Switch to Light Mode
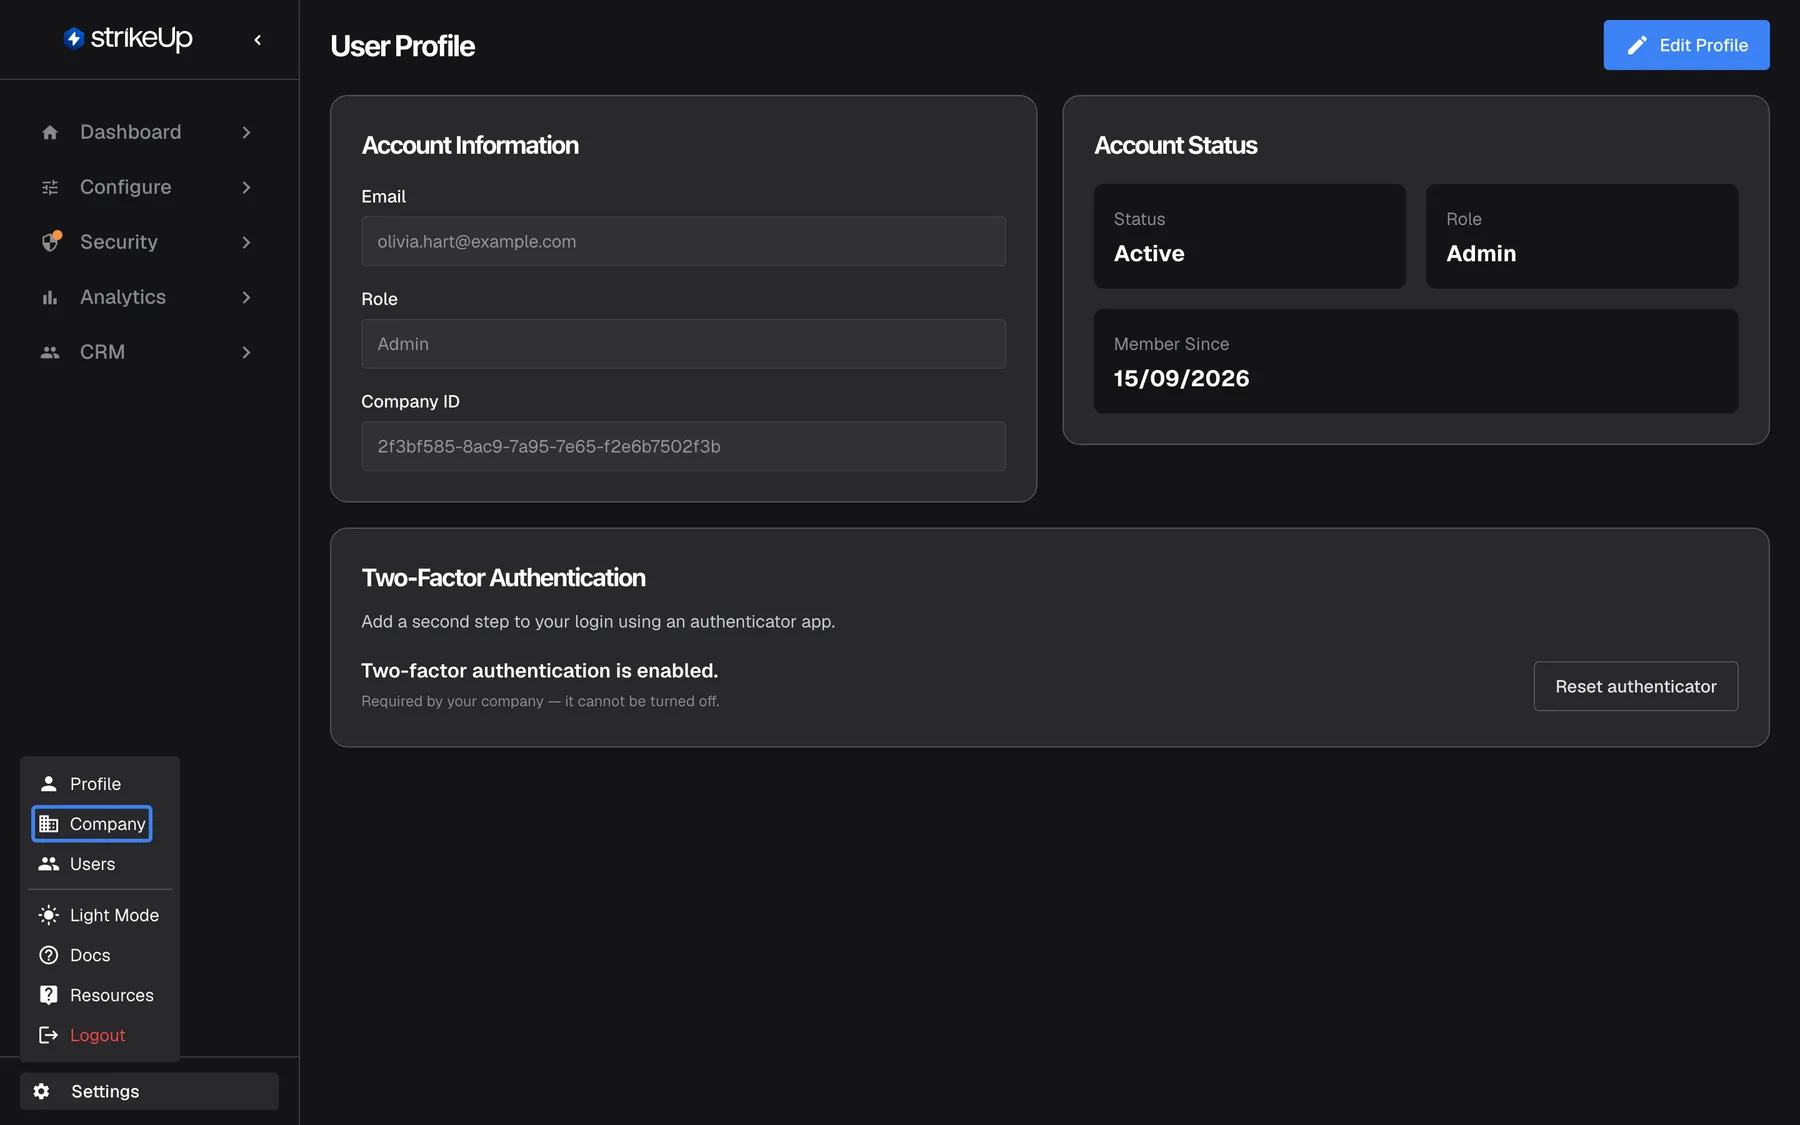1800x1125 pixels. (100, 915)
